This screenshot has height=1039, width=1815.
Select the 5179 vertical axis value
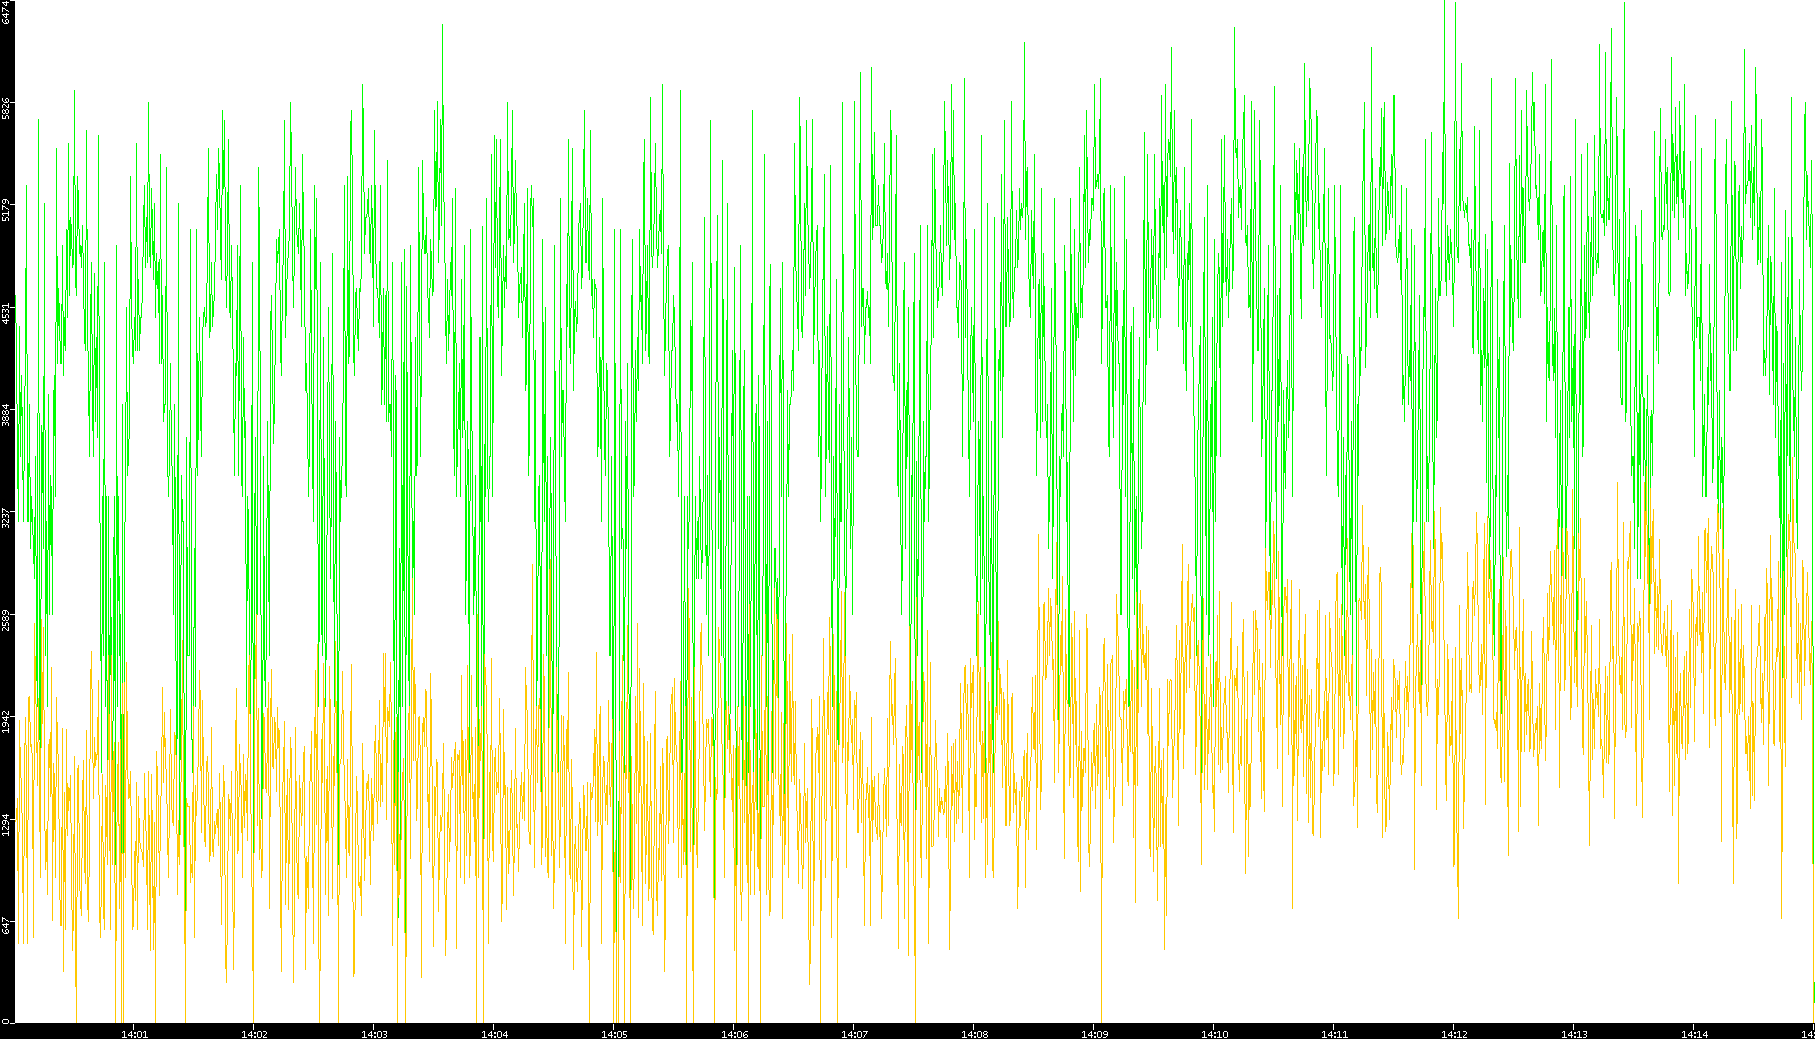(6, 211)
